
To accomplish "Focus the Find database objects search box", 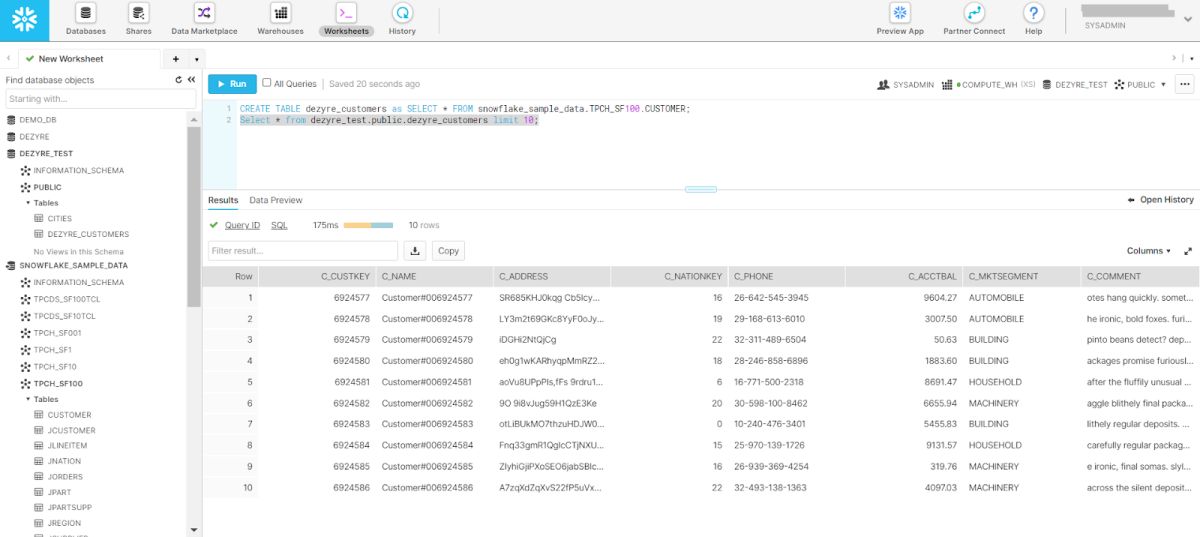I will 101,99.
